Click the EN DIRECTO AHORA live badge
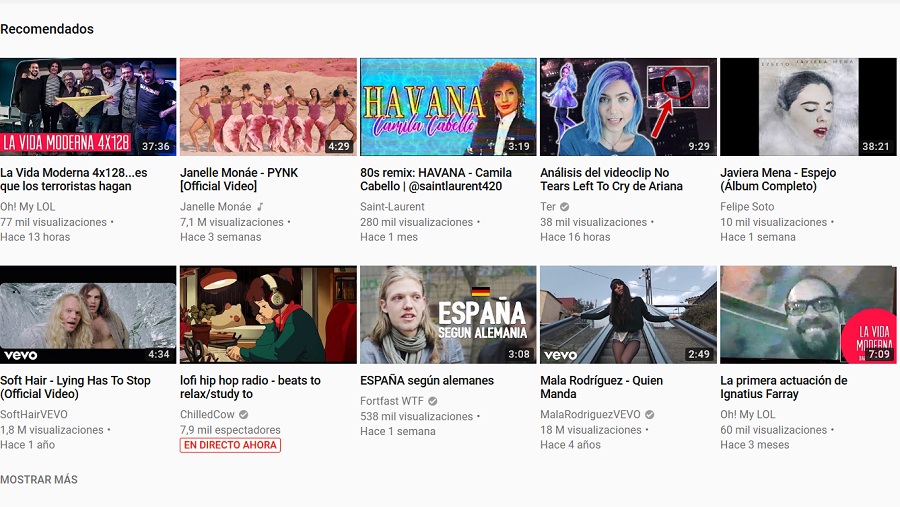Viewport: 900px width, 507px height. [x=230, y=445]
